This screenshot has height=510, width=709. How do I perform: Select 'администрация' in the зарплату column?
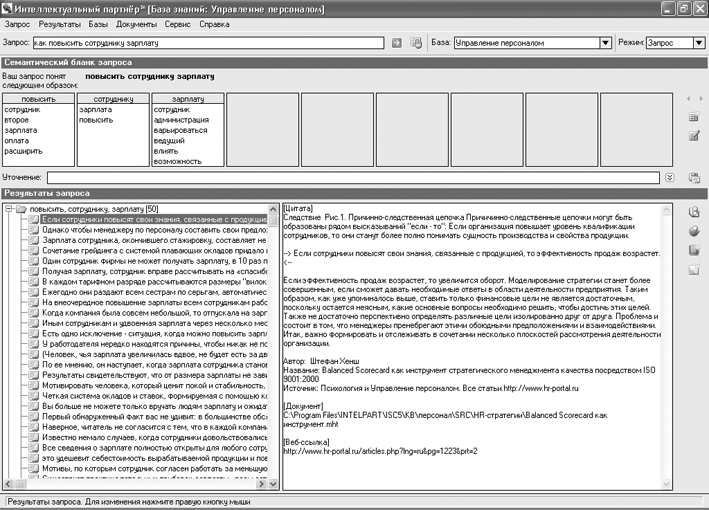coord(181,119)
